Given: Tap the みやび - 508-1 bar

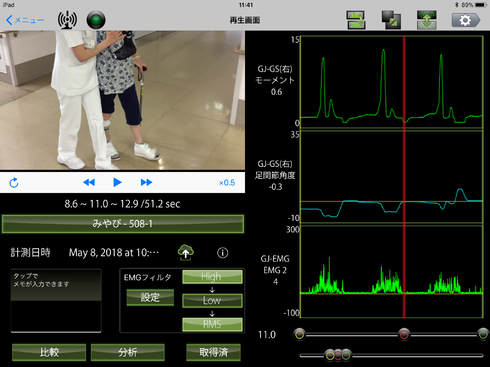Looking at the screenshot, I should pos(123,224).
